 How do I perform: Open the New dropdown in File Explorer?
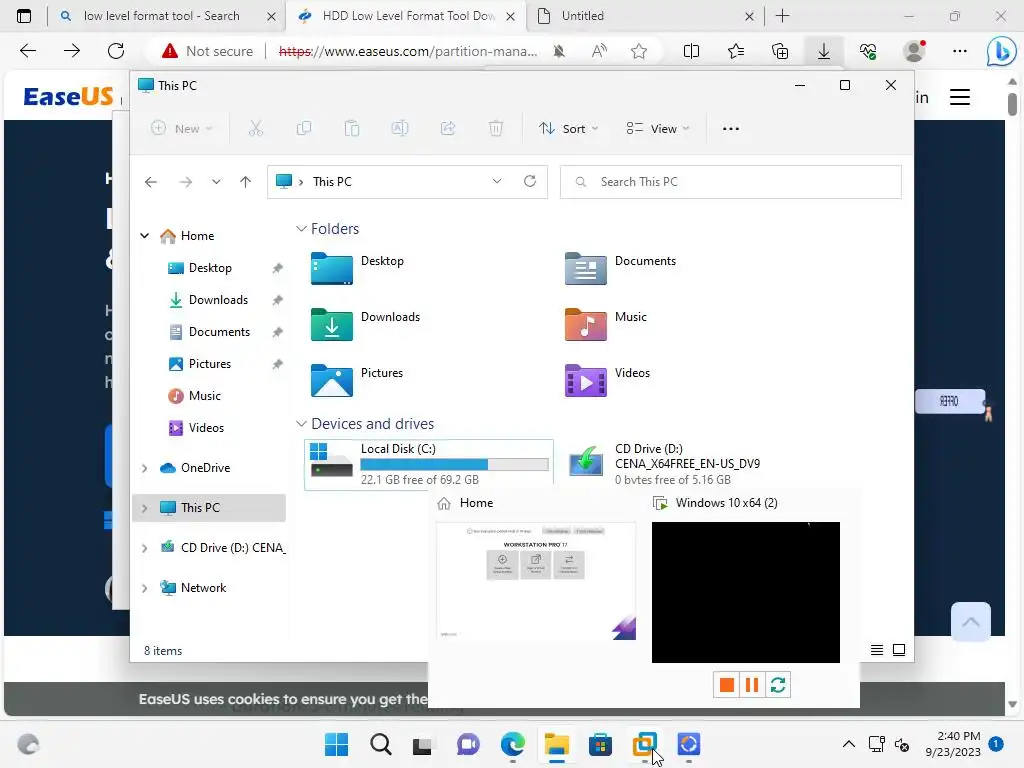[x=182, y=129]
